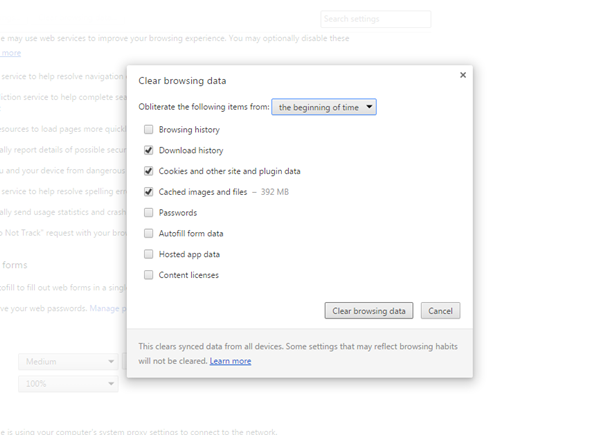Screen dimensions: 600x435
Task: Focus the Search settings field
Action: [375, 19]
